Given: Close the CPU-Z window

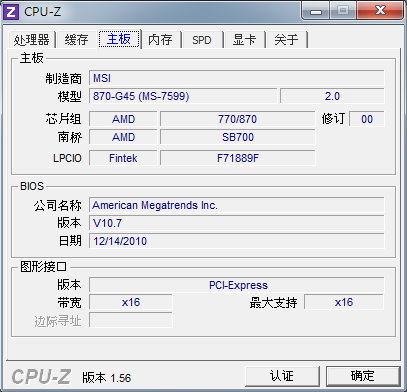Looking at the screenshot, I should (x=380, y=10).
